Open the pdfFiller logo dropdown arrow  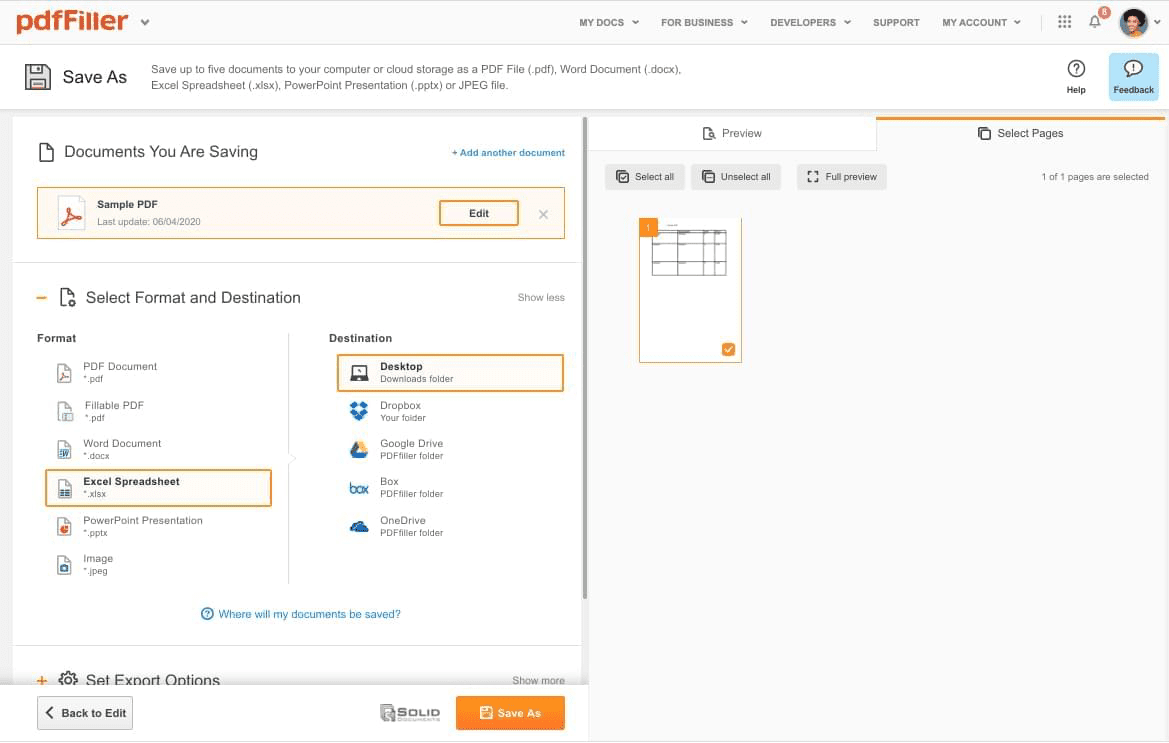point(145,22)
